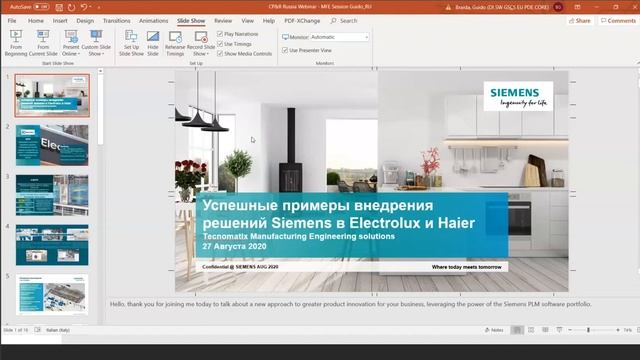640x360 pixels.
Task: Switch to Normal view icon
Action: [x=517, y=330]
